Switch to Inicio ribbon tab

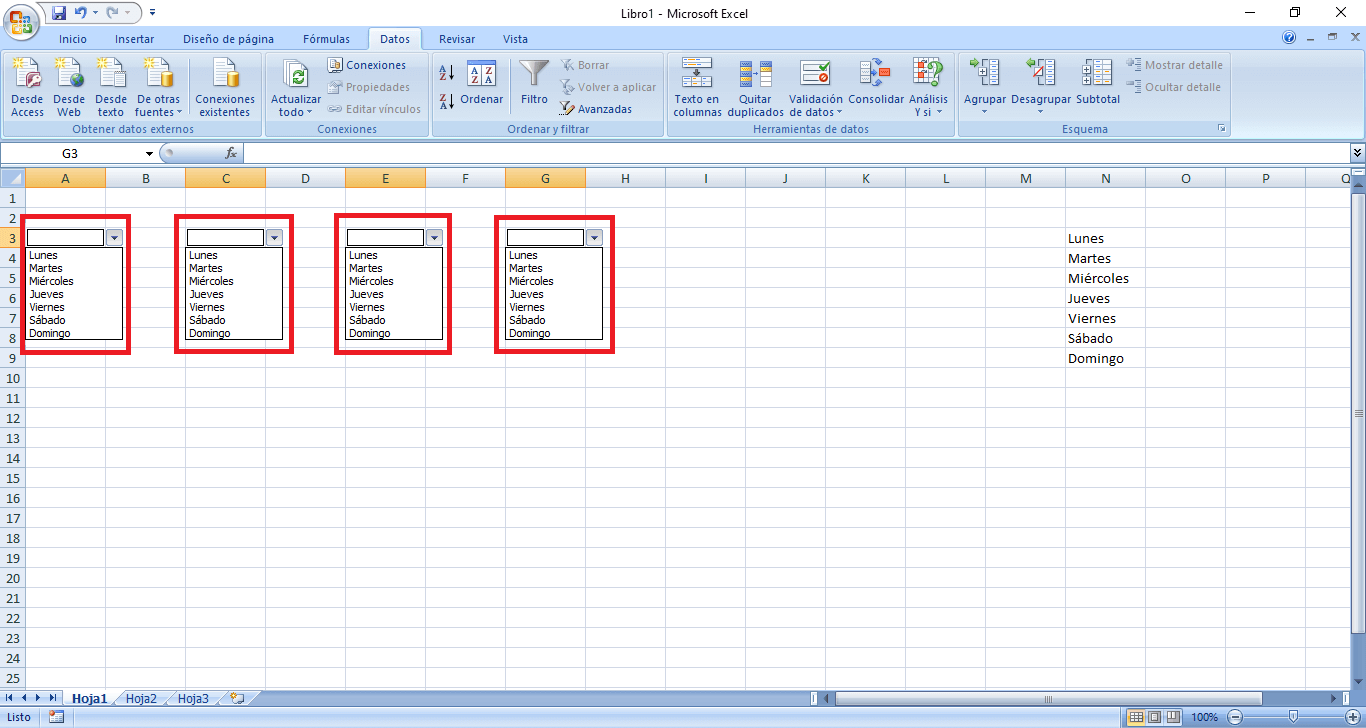click(73, 39)
